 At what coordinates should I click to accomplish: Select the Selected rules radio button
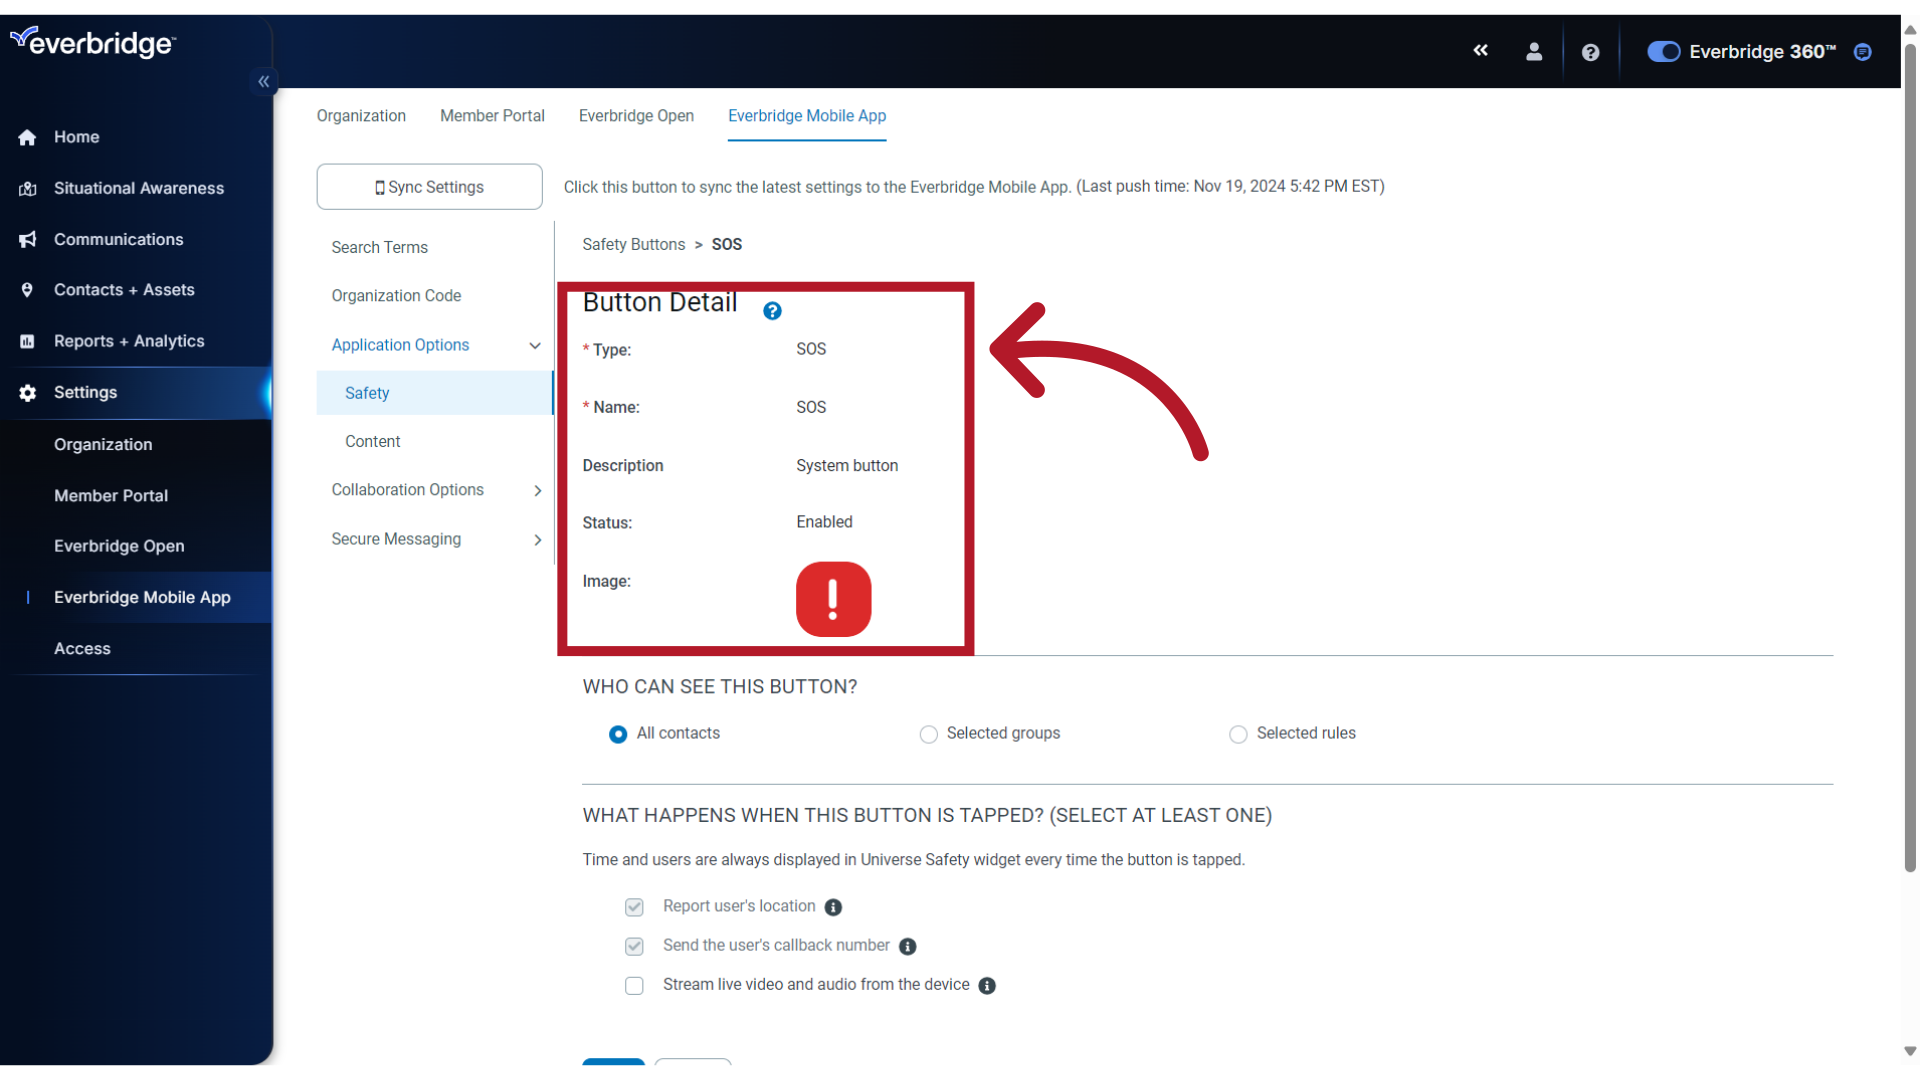[x=1238, y=733]
